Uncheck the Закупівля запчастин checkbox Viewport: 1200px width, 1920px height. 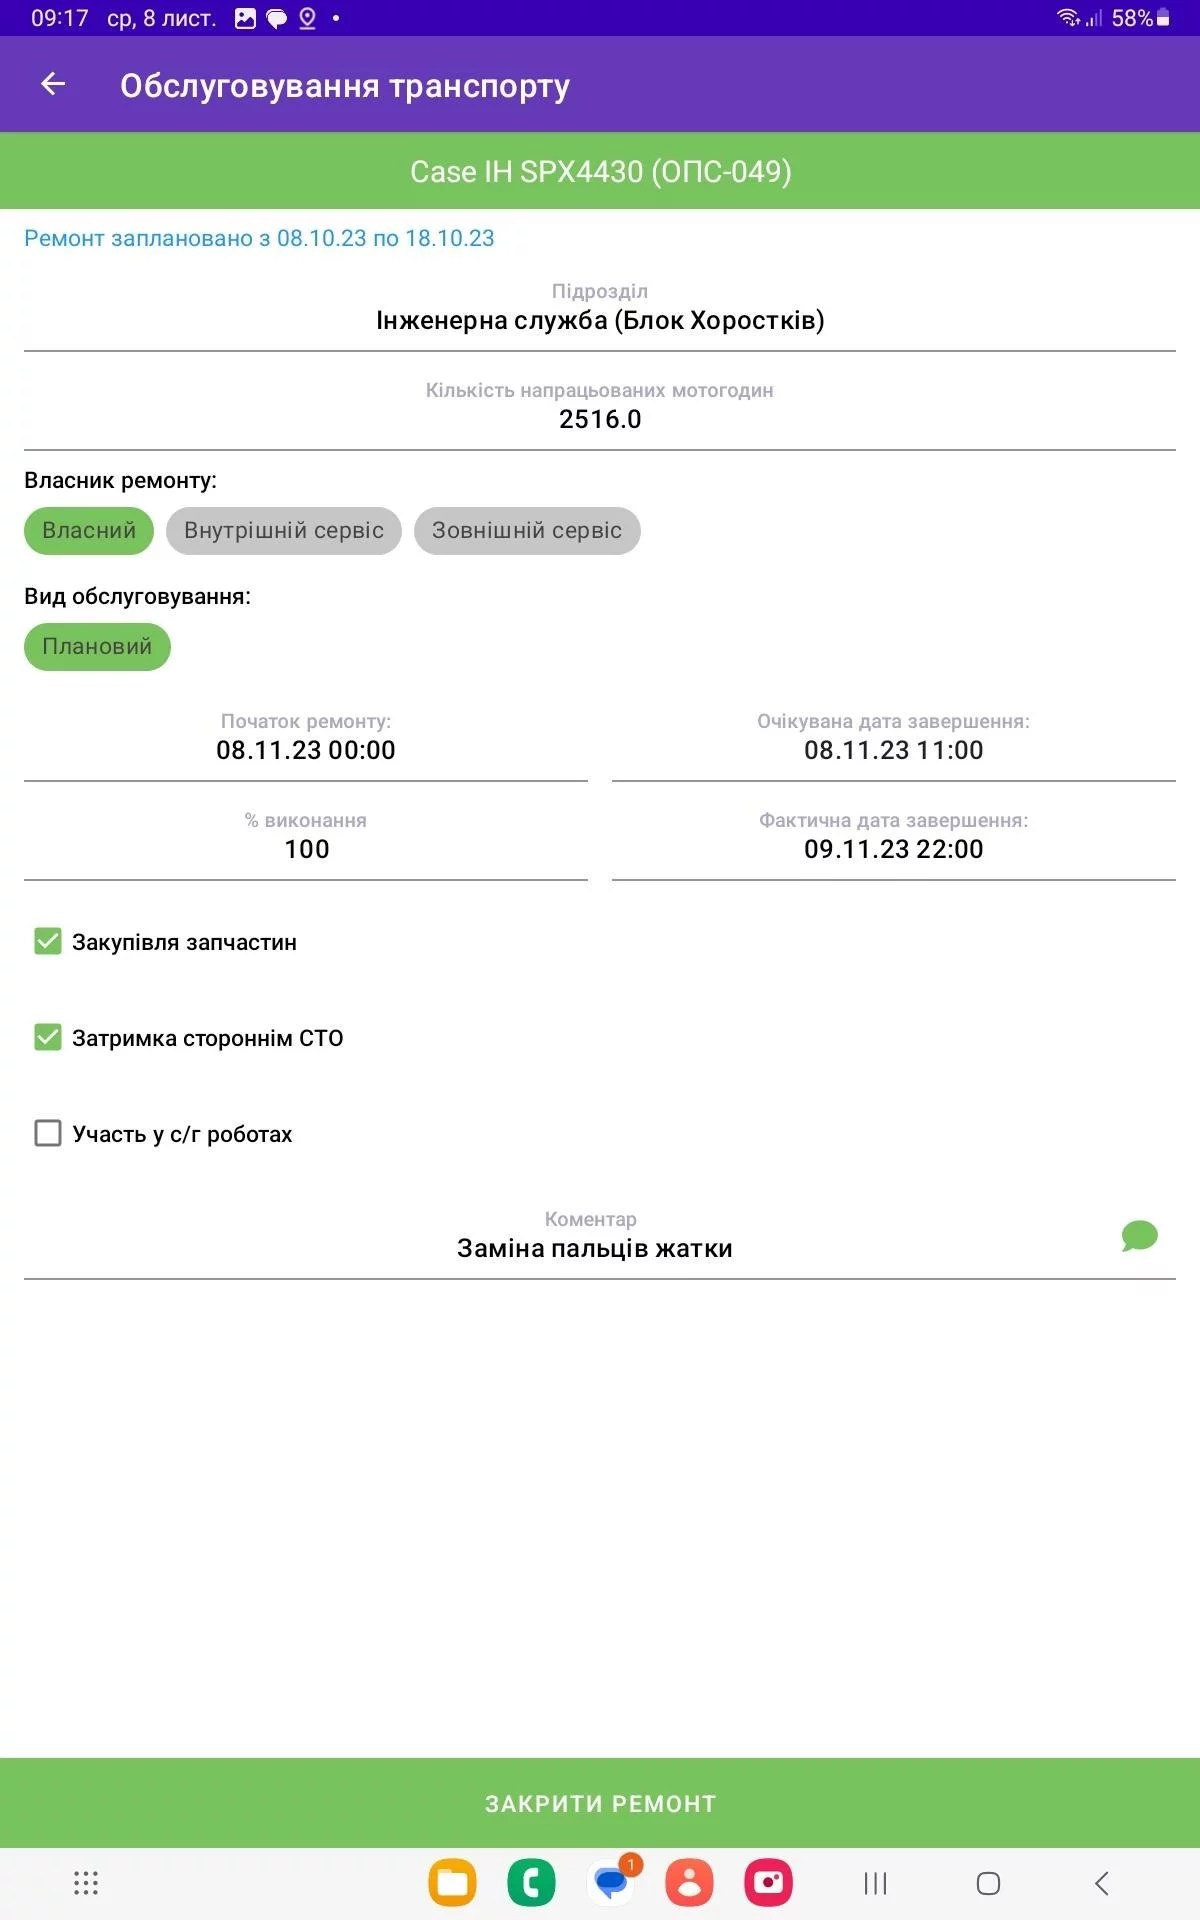tap(48, 941)
